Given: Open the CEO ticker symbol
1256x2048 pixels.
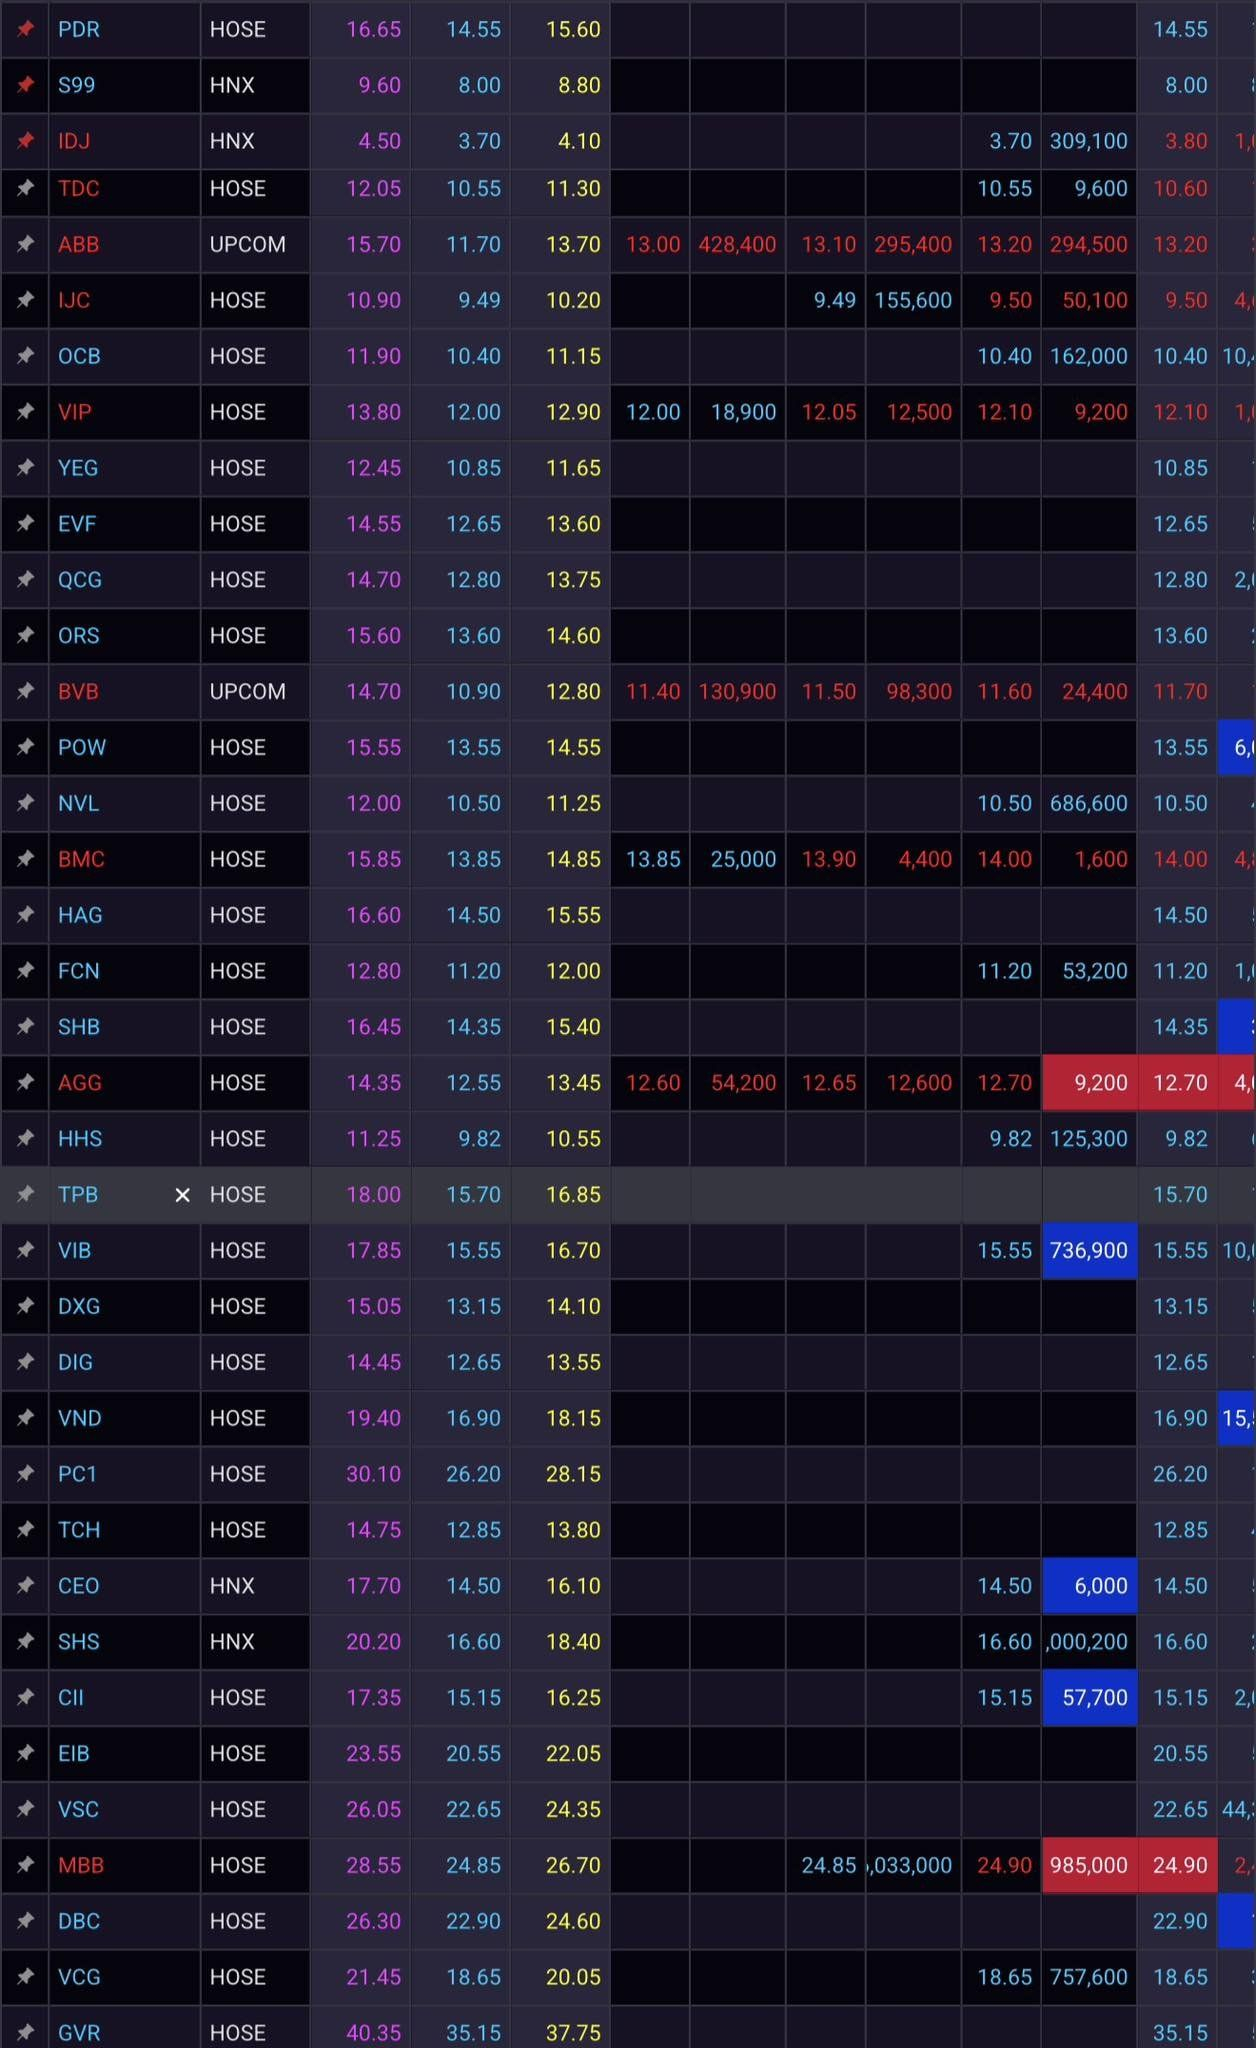Looking at the screenshot, I should pyautogui.click(x=78, y=1586).
